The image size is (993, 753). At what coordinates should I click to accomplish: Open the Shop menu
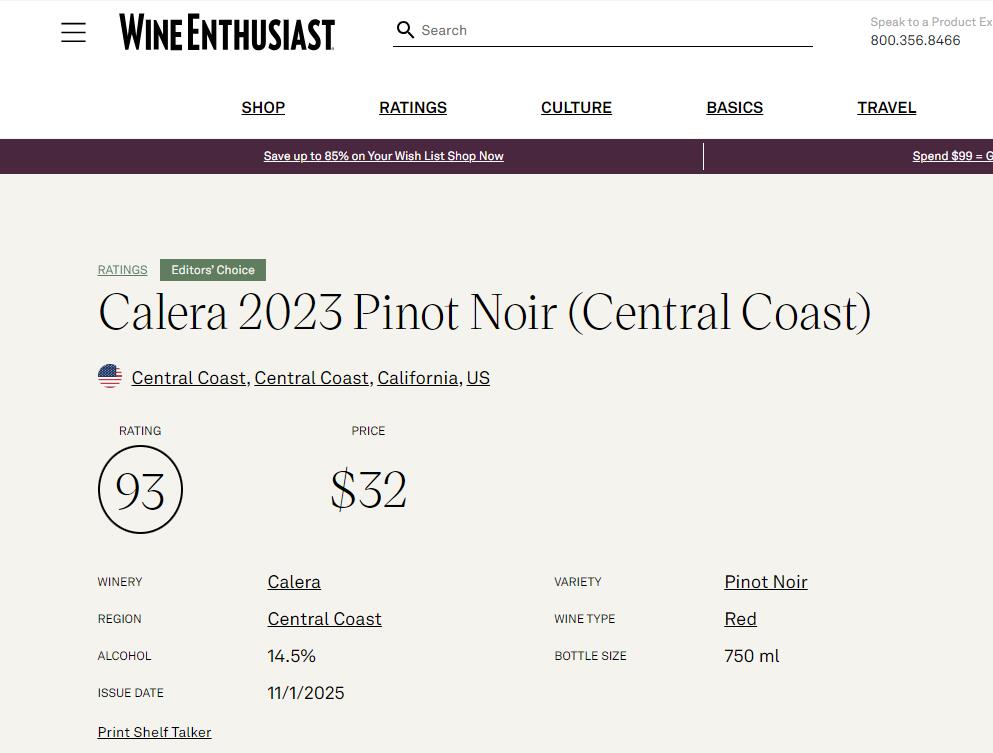pyautogui.click(x=263, y=107)
